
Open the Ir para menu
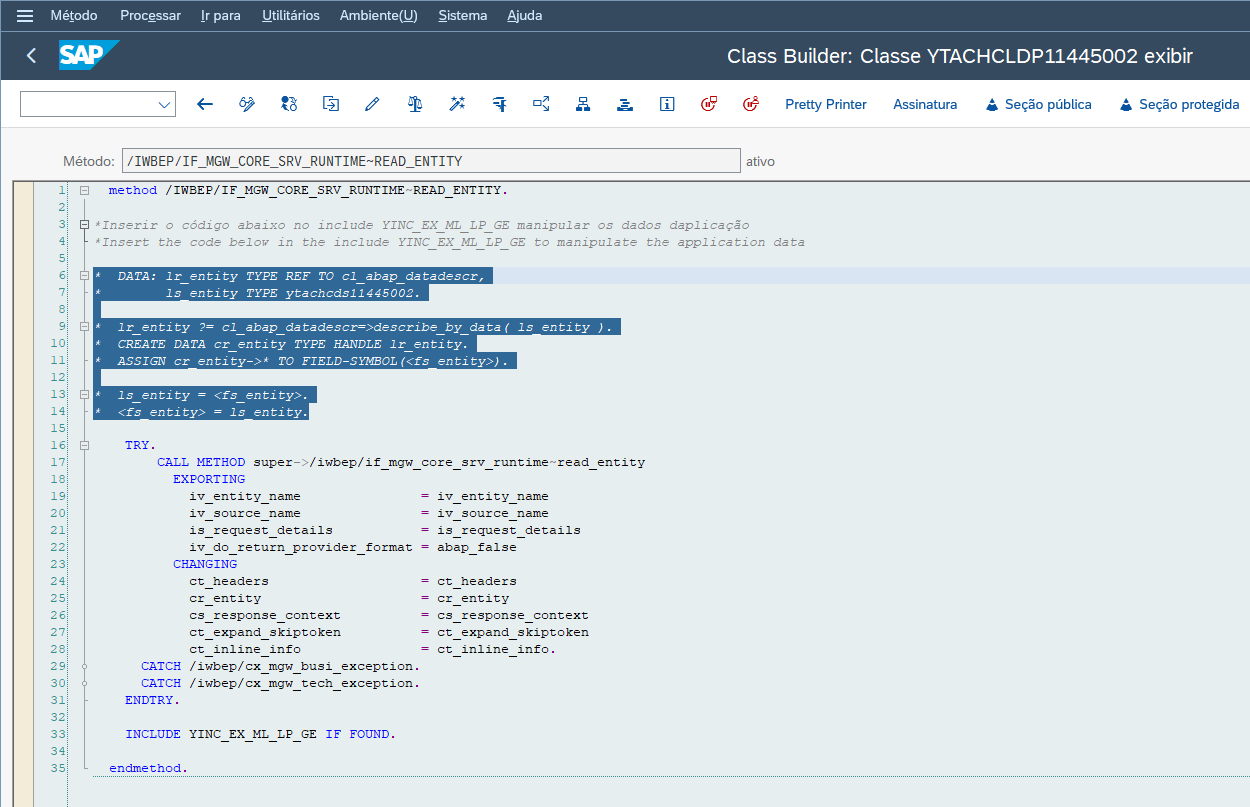tap(221, 16)
